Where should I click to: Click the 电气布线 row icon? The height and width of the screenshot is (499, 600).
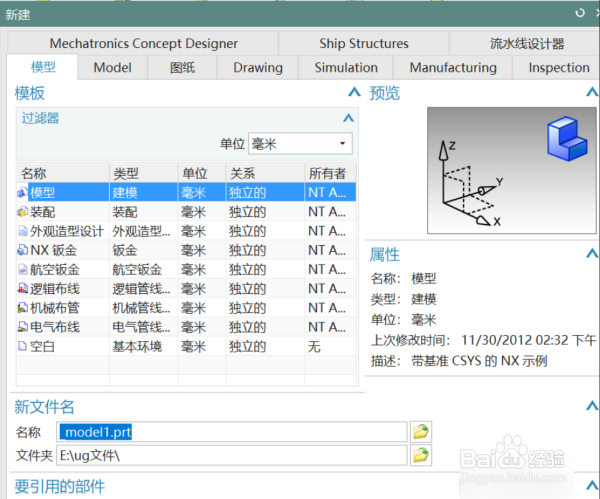coord(23,327)
